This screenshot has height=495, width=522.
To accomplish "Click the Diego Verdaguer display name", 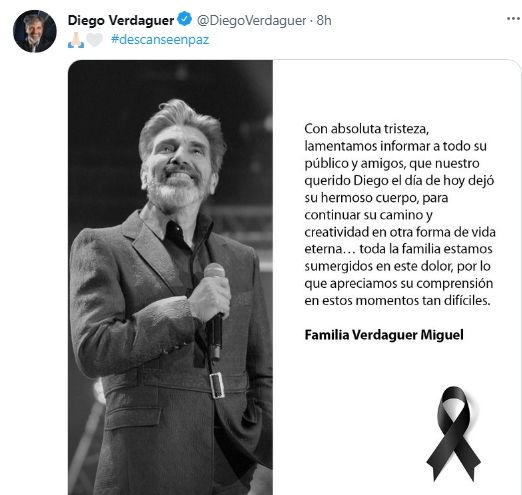I will click(121, 20).
